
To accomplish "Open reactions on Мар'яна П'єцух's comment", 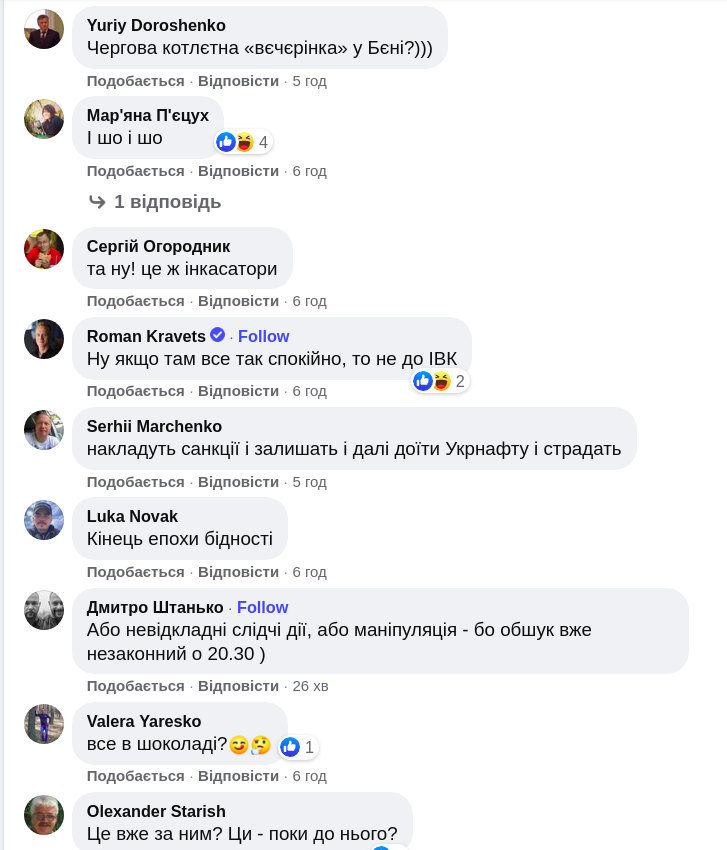I will point(243,142).
